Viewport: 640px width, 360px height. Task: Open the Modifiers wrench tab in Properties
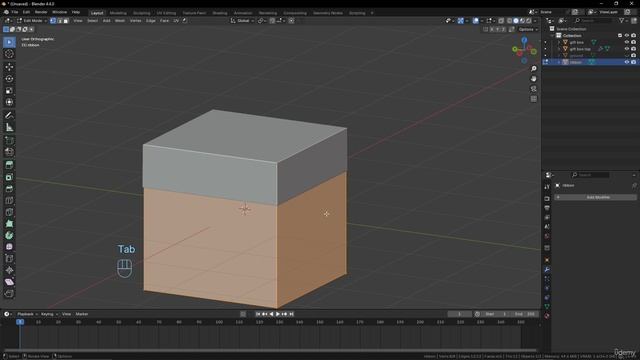click(547, 270)
